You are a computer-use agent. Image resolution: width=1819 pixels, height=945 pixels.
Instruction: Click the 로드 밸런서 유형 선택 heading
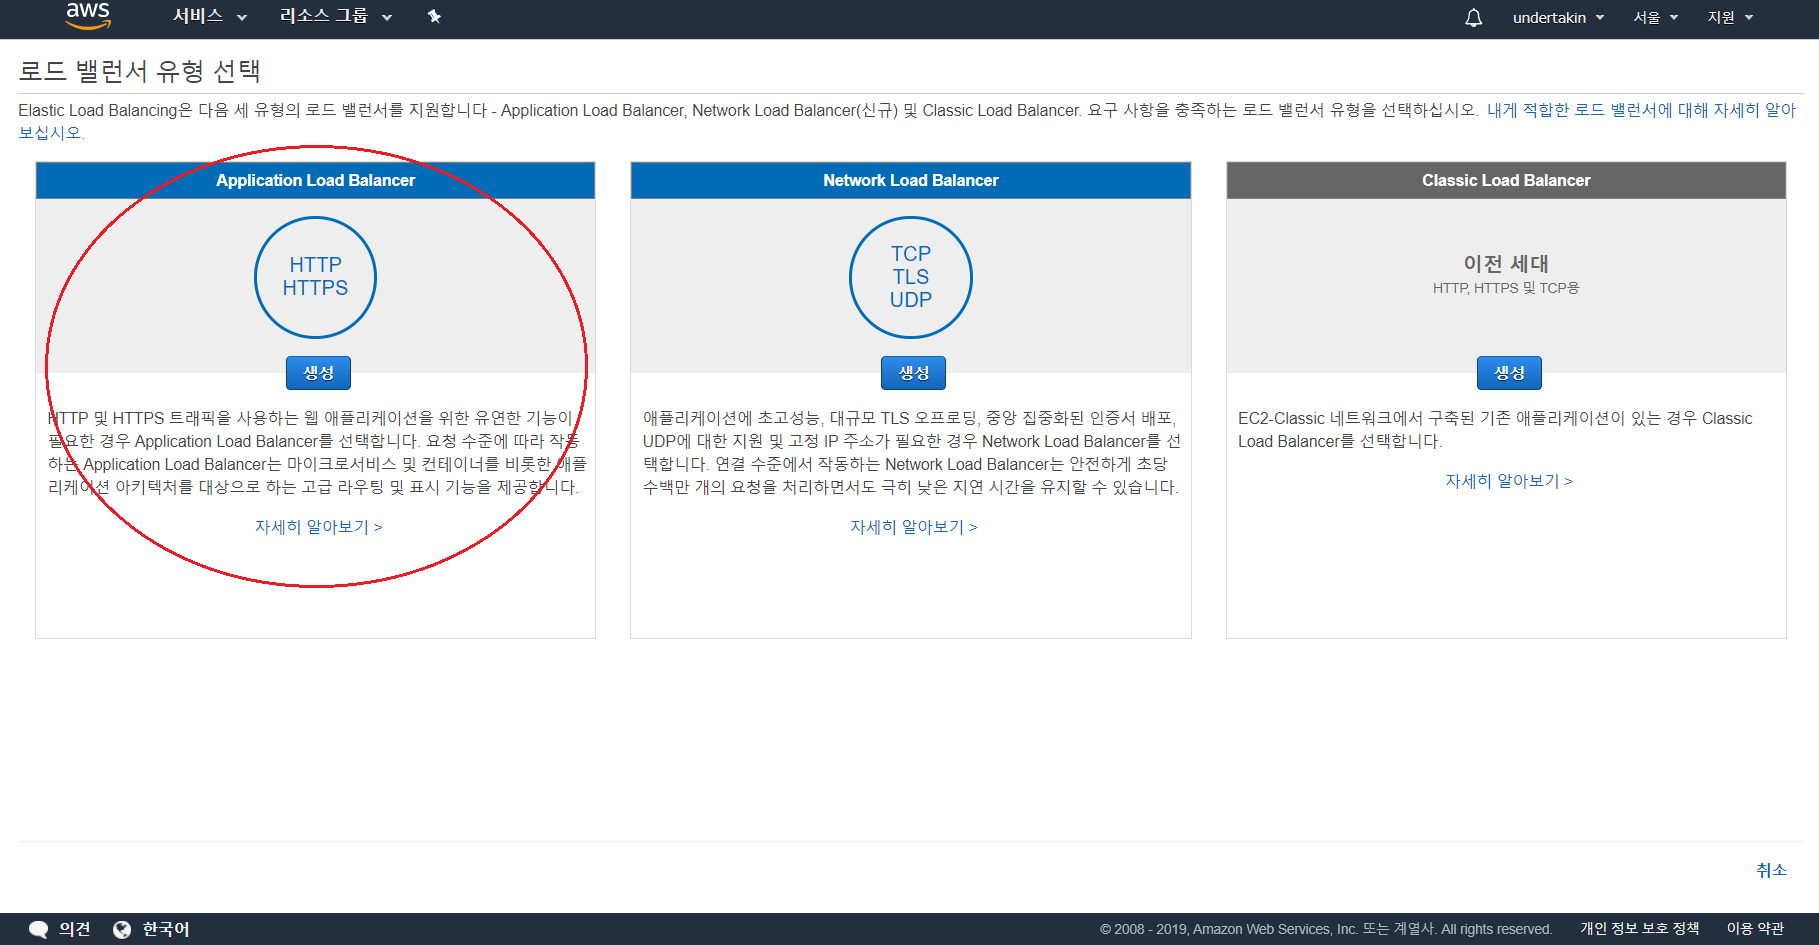(x=140, y=71)
